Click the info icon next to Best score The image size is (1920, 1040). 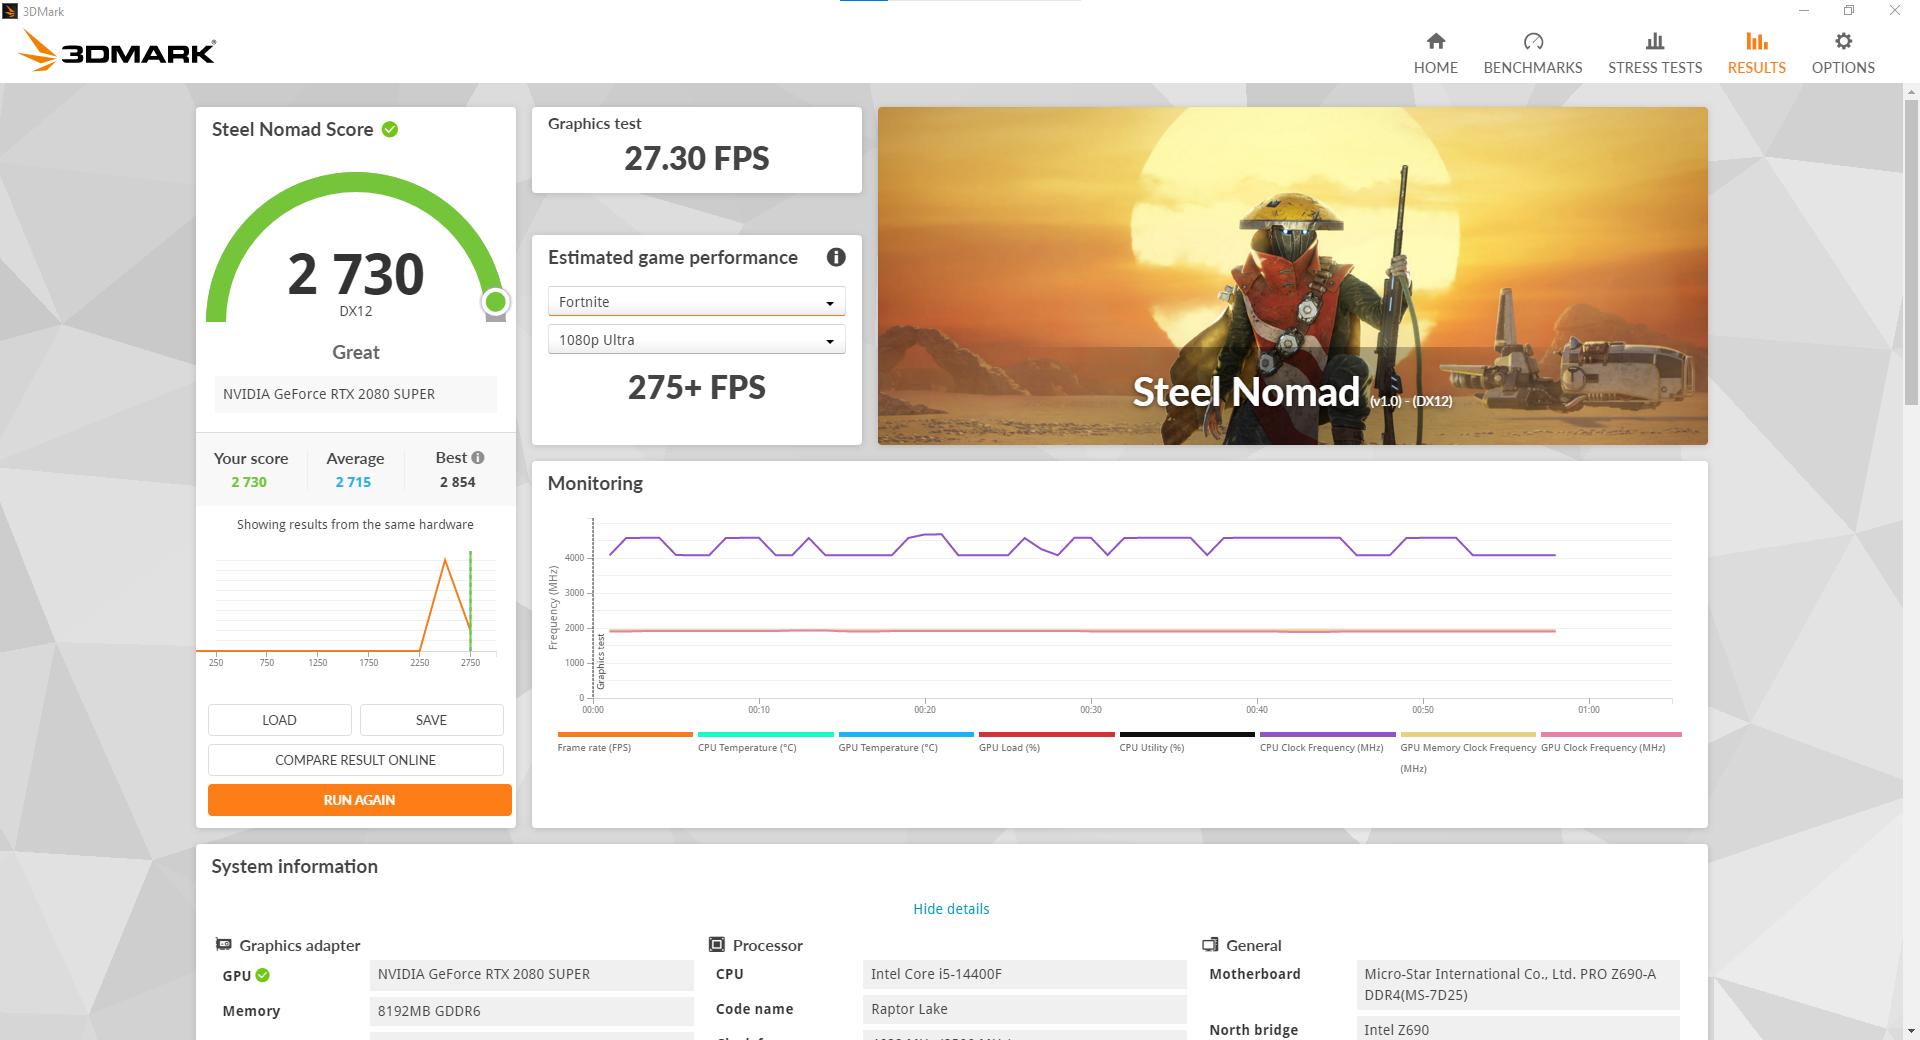pos(478,457)
